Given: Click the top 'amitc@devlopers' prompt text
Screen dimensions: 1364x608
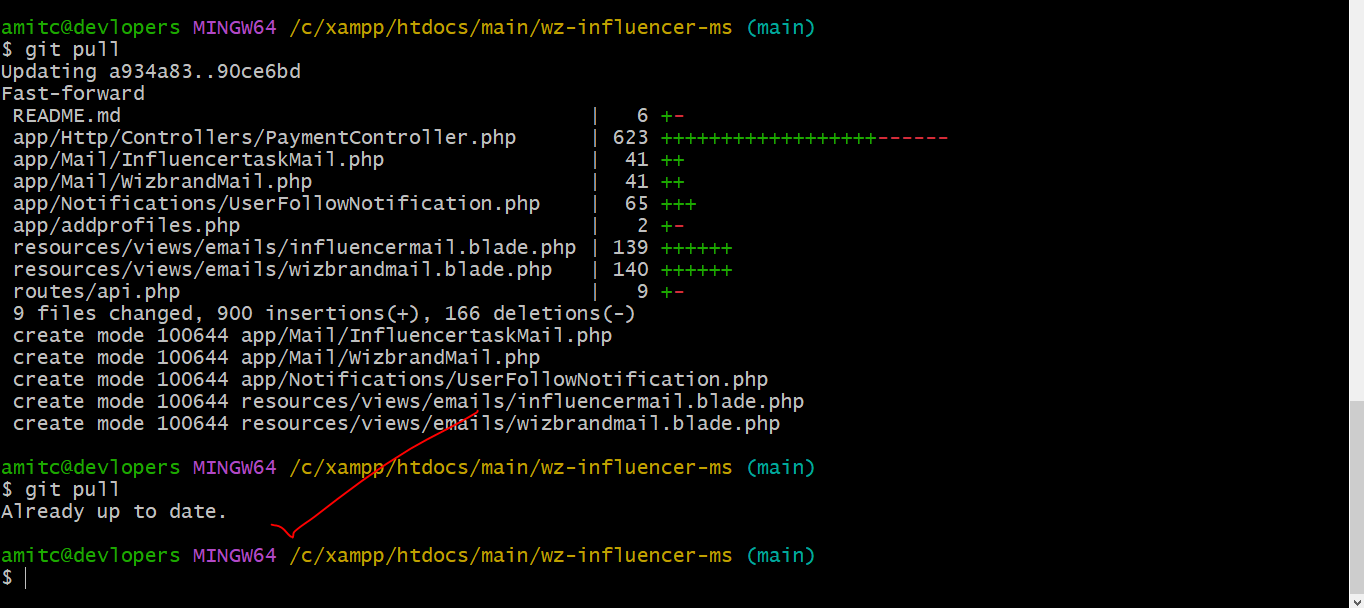Looking at the screenshot, I should [90, 27].
